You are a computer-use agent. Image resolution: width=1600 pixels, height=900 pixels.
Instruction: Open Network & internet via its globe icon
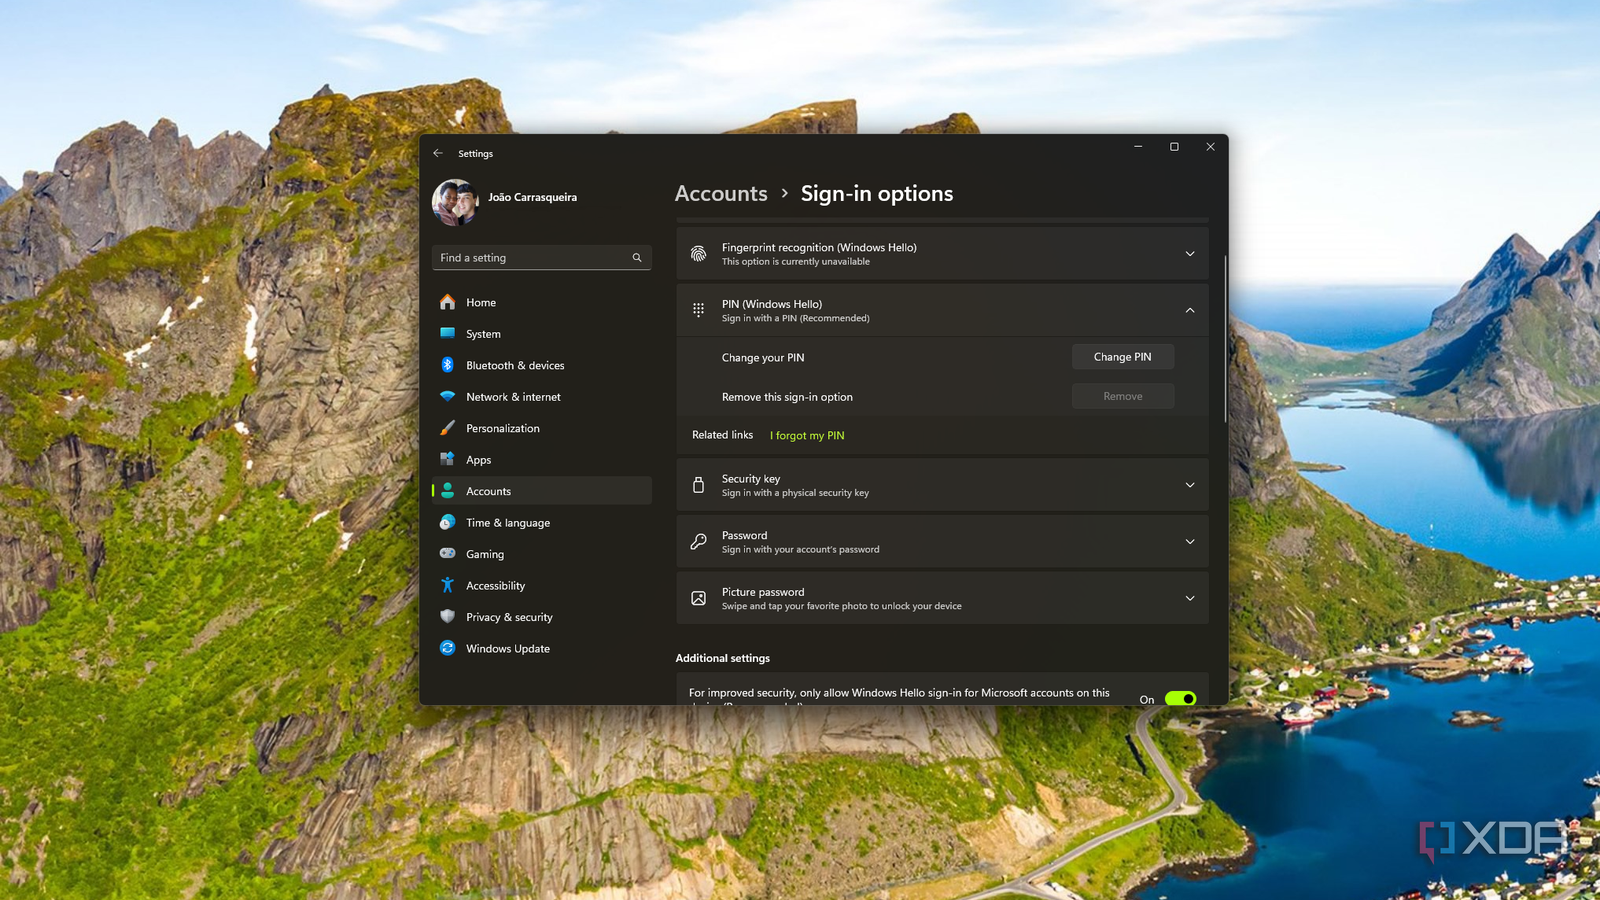(448, 397)
